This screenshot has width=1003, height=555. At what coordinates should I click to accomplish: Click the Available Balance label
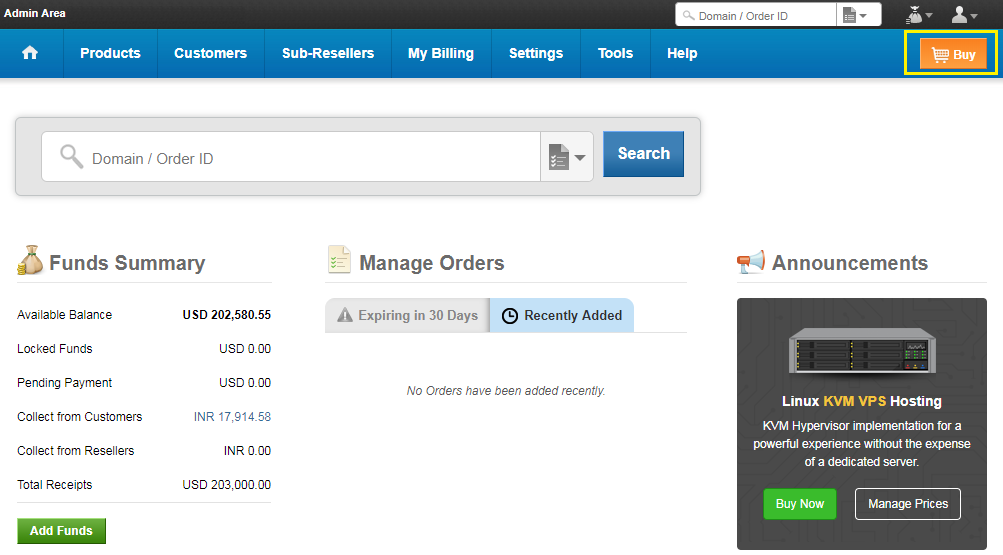[65, 315]
